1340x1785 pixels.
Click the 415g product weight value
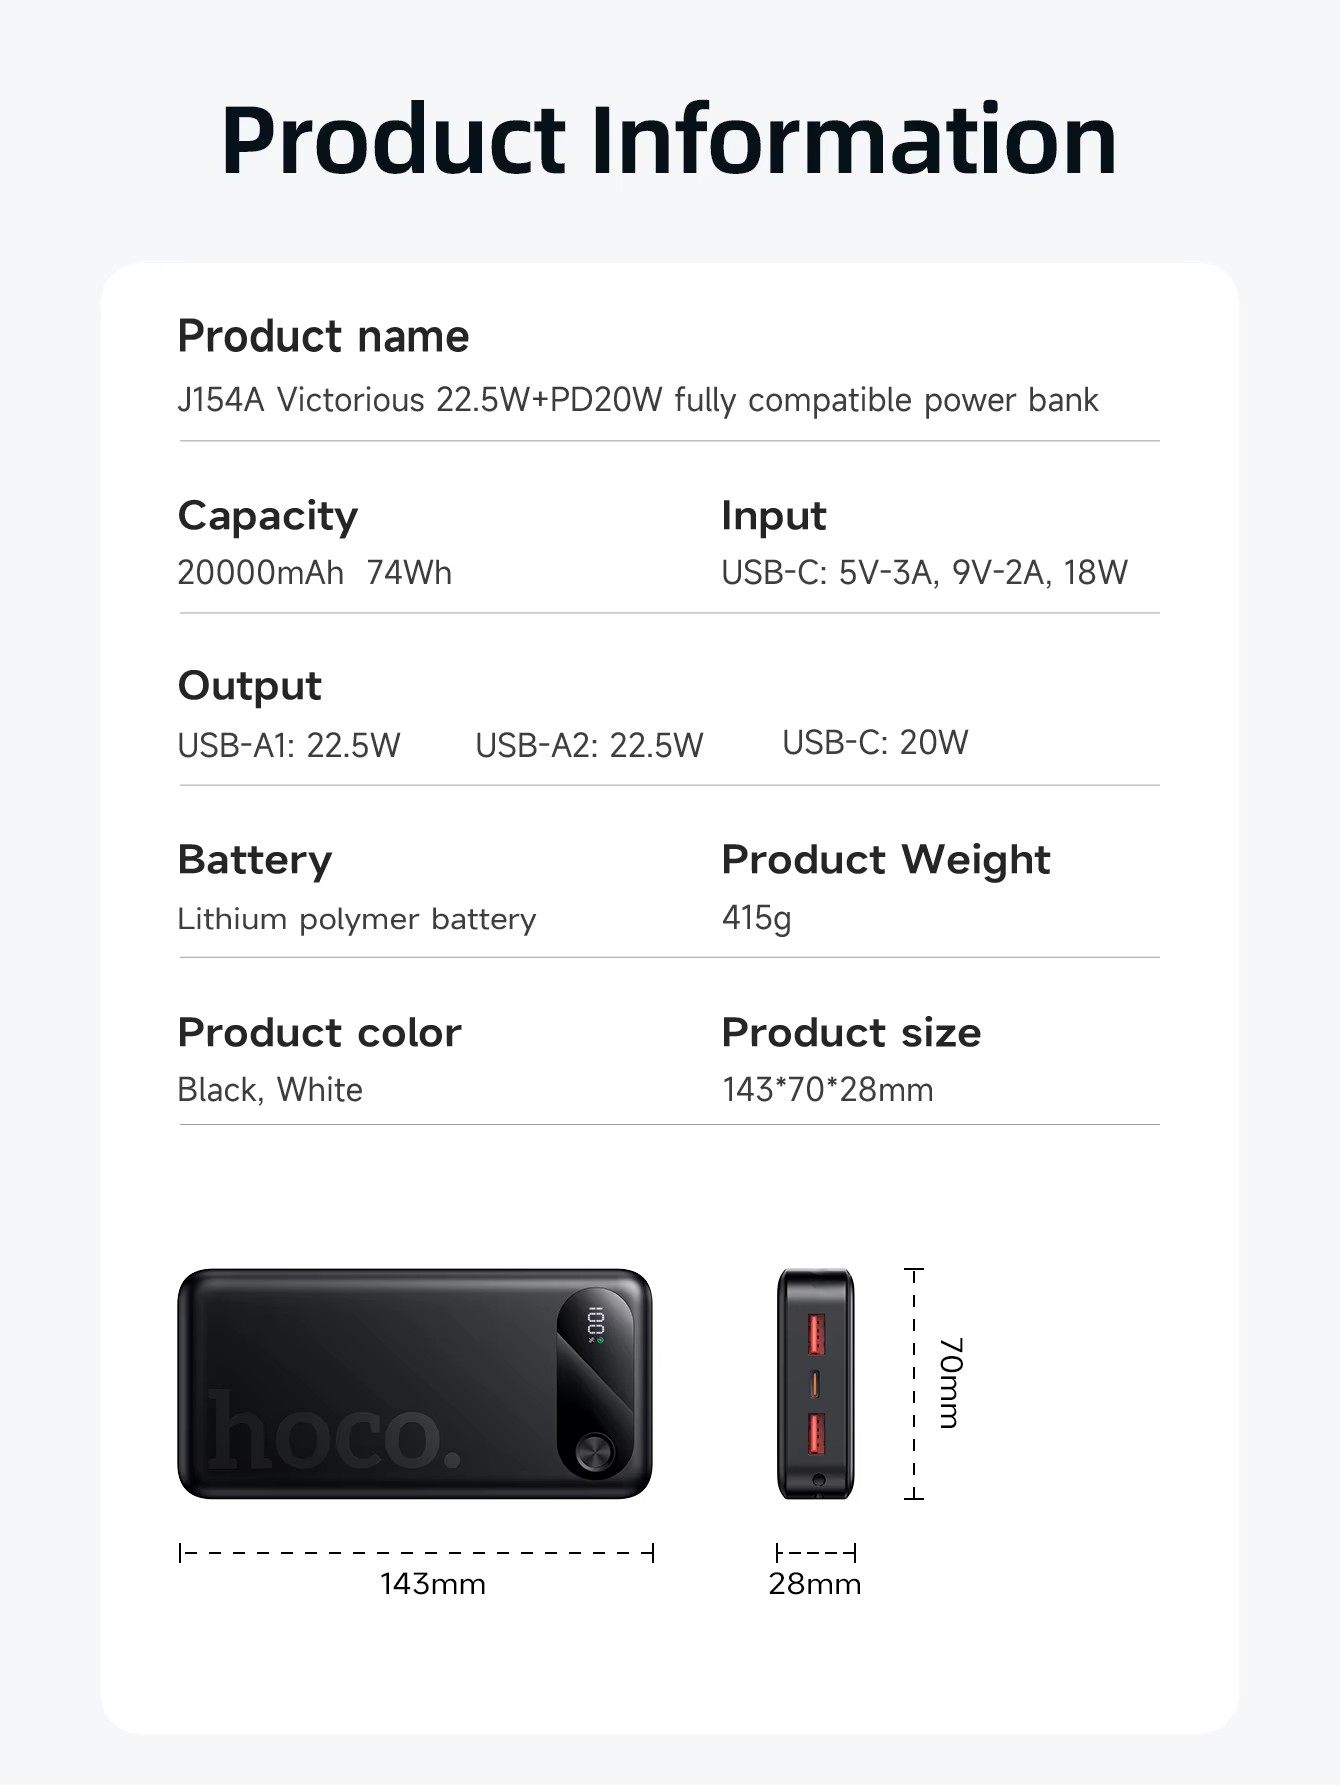[x=756, y=917]
